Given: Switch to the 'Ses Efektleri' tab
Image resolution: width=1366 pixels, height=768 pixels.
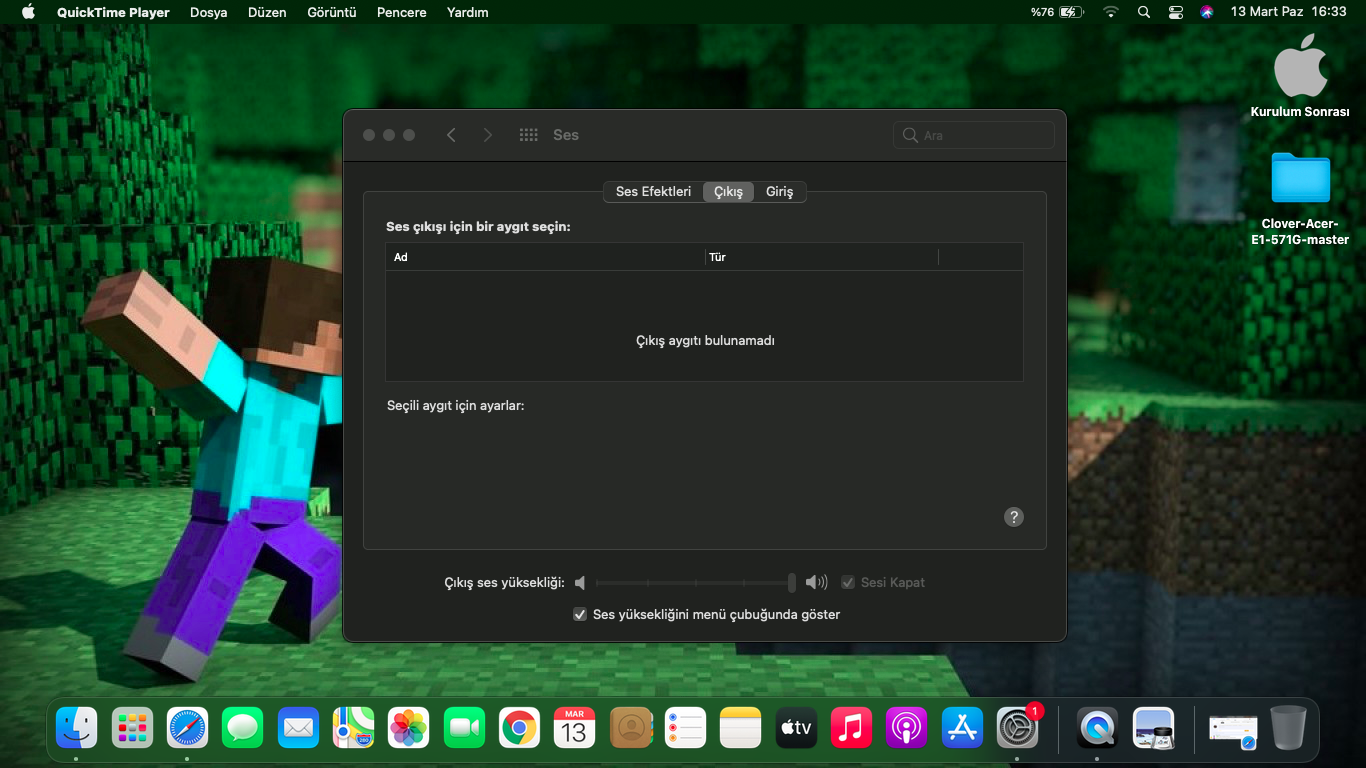Looking at the screenshot, I should coord(653,191).
